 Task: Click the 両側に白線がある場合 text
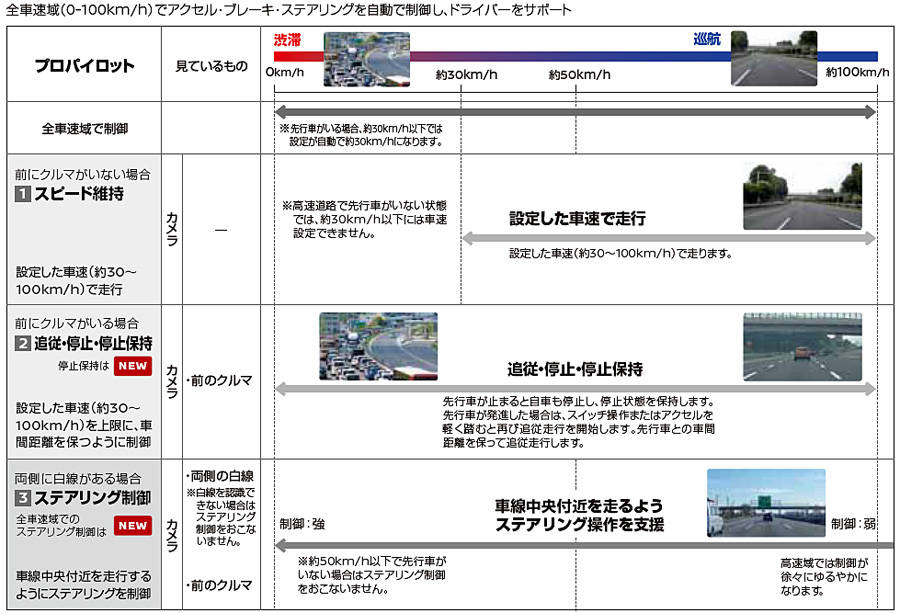coord(78,479)
